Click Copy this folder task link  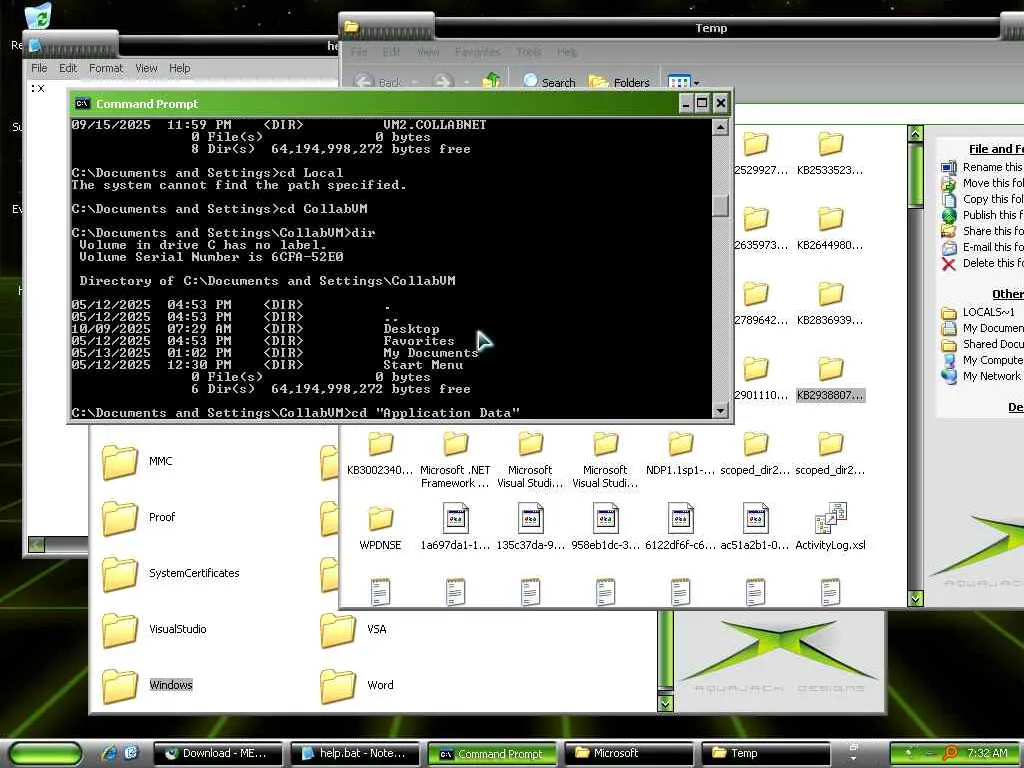(x=982, y=199)
